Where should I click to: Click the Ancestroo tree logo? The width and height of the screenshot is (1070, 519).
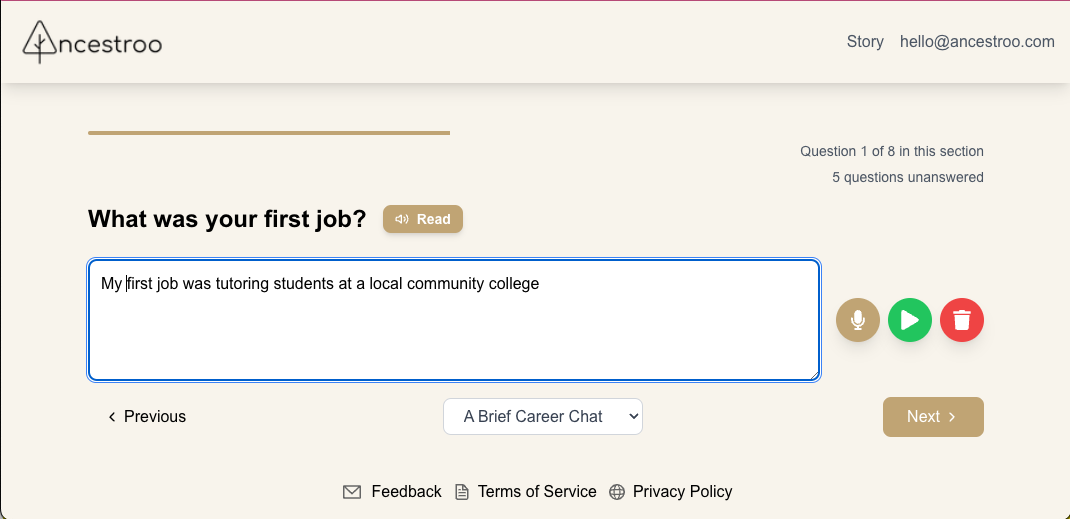coord(39,42)
